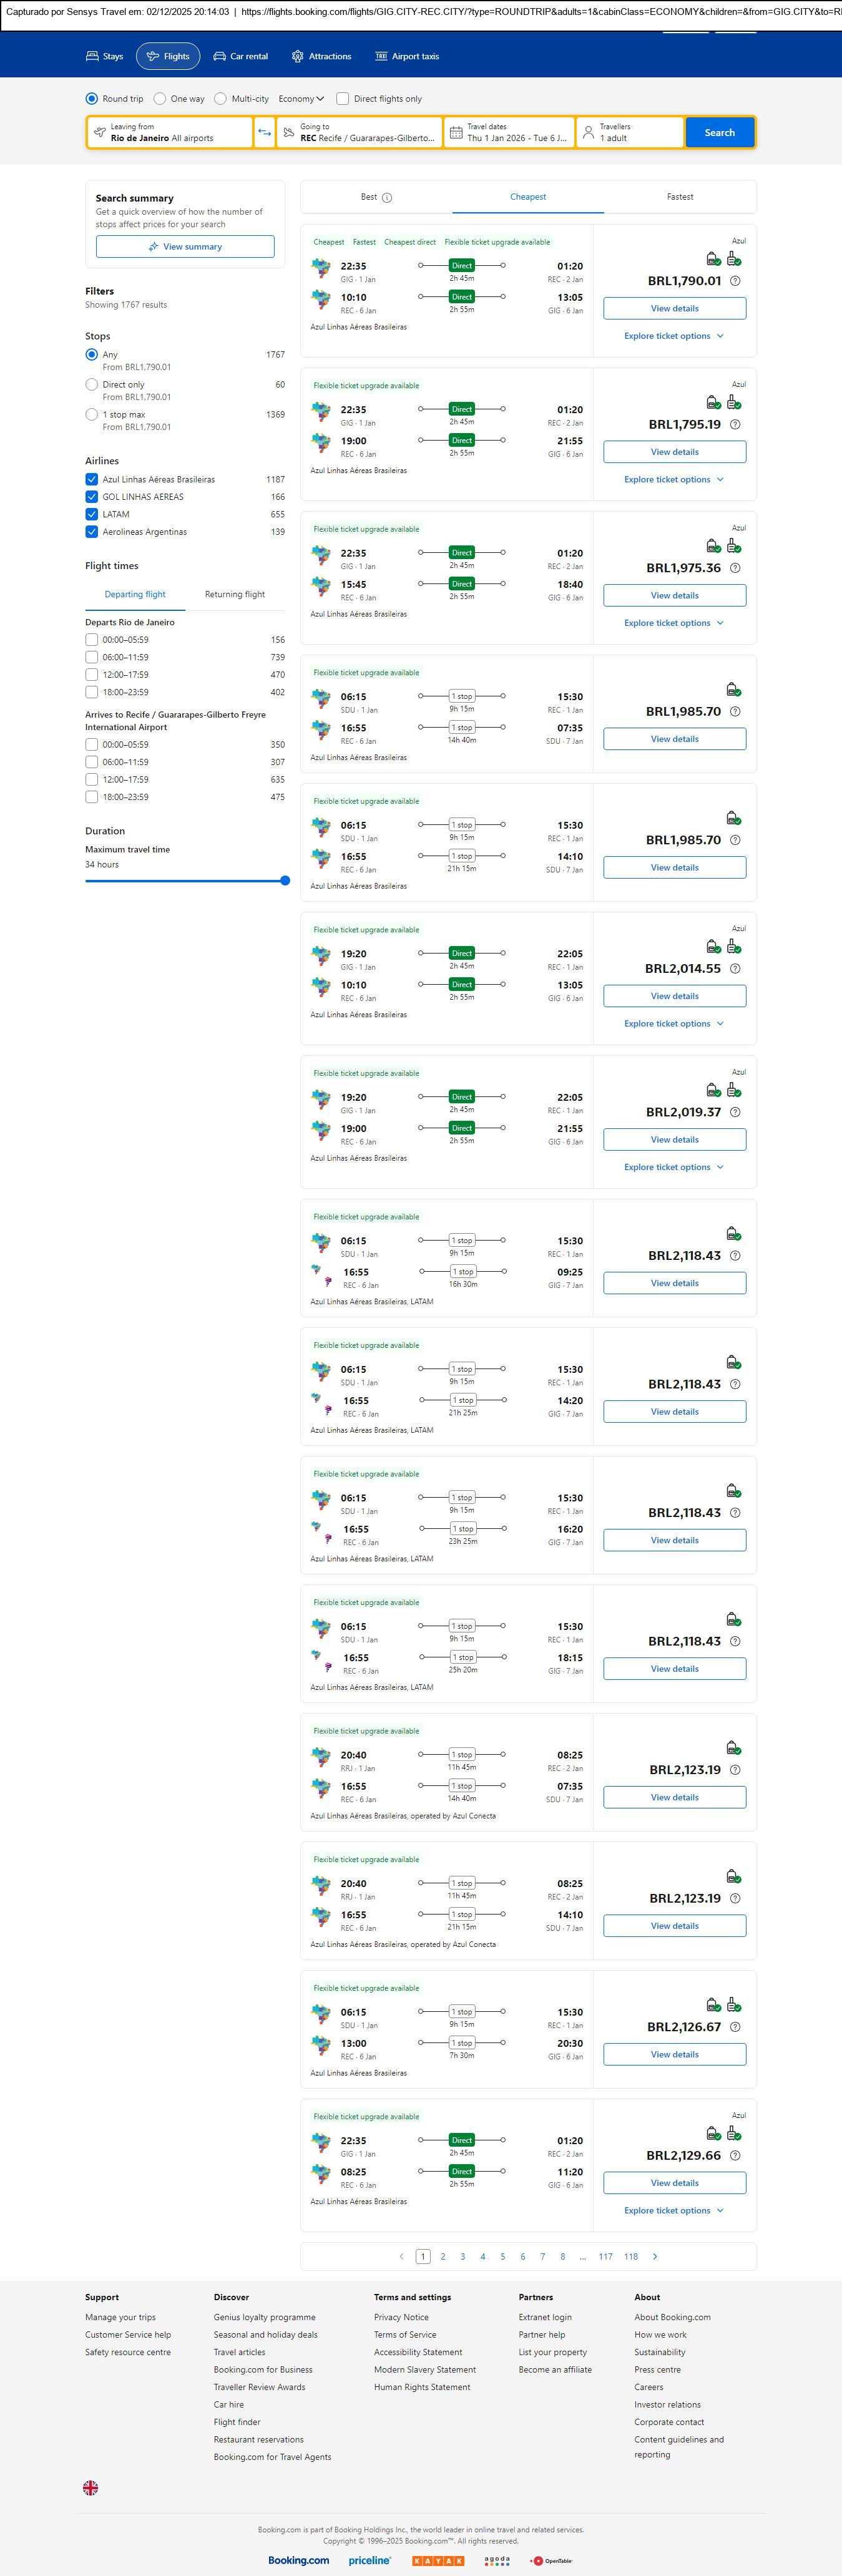Click the swap origin and destination arrows icon

(x=265, y=133)
